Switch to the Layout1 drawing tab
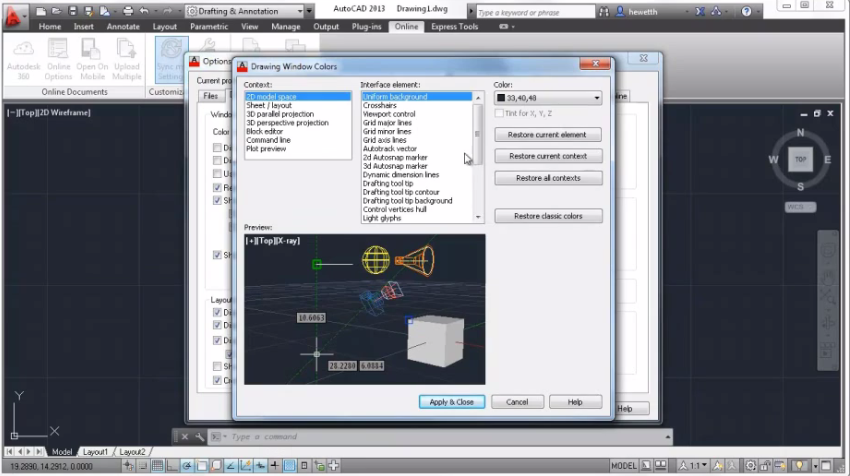850x476 pixels. click(x=95, y=452)
